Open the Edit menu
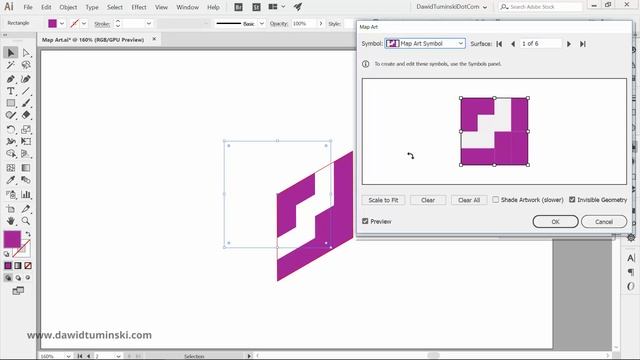The image size is (640, 360). (x=46, y=7)
